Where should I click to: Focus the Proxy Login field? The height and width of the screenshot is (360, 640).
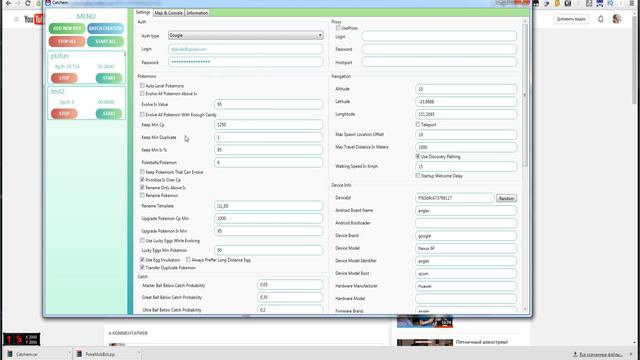pos(439,36)
